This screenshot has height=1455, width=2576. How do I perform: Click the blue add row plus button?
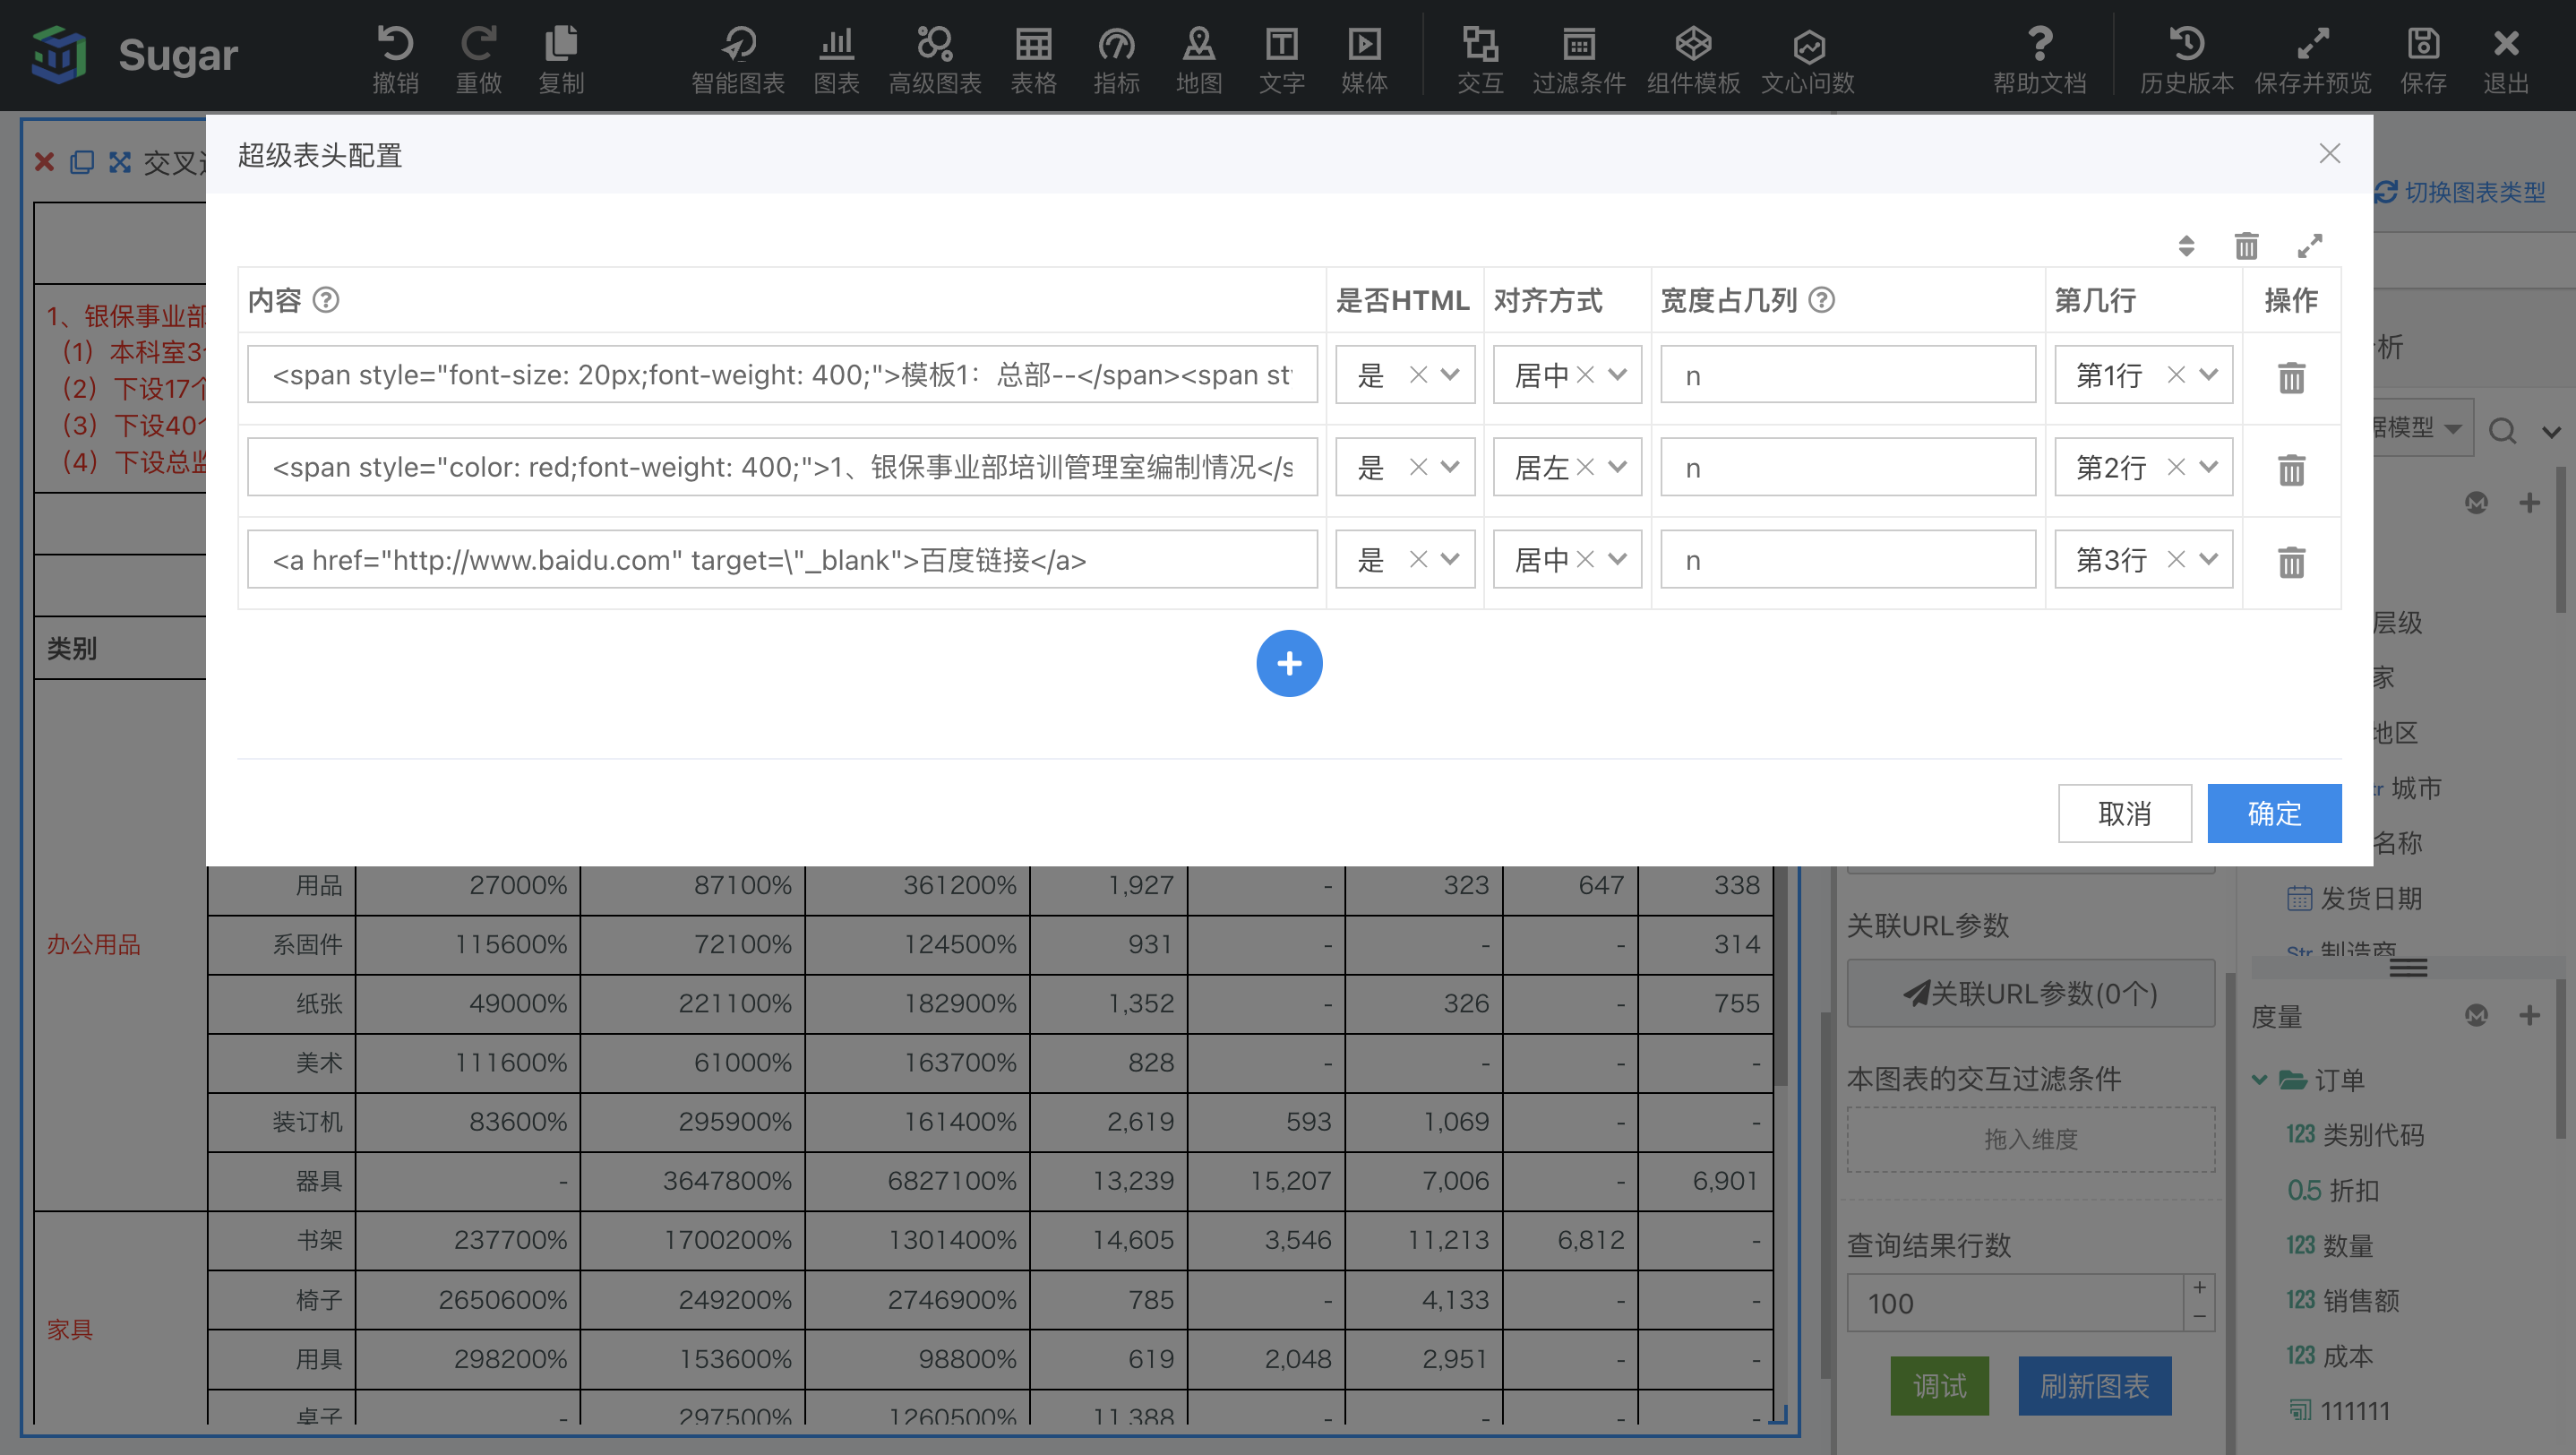pos(1289,663)
